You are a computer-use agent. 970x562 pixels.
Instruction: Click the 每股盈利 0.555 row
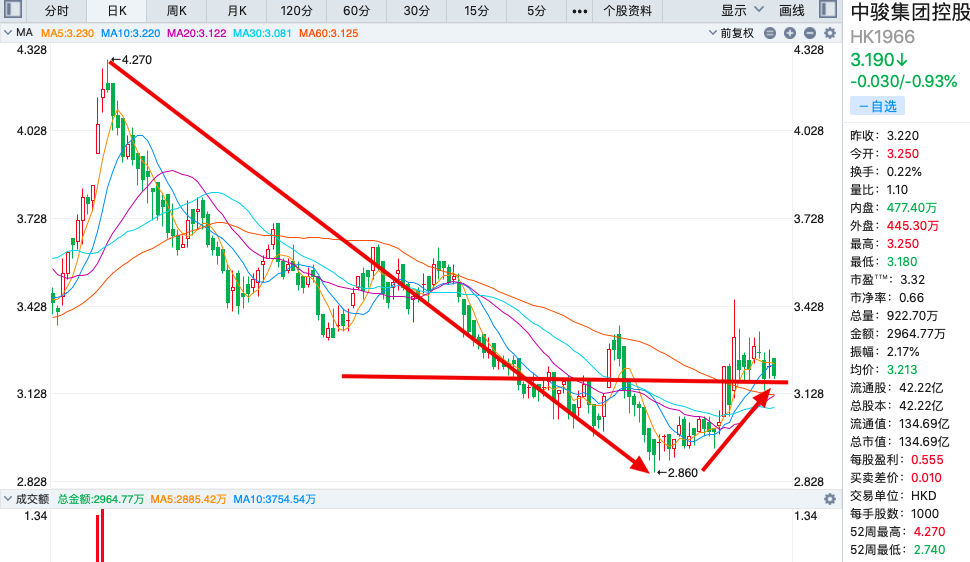pyautogui.click(x=897, y=459)
